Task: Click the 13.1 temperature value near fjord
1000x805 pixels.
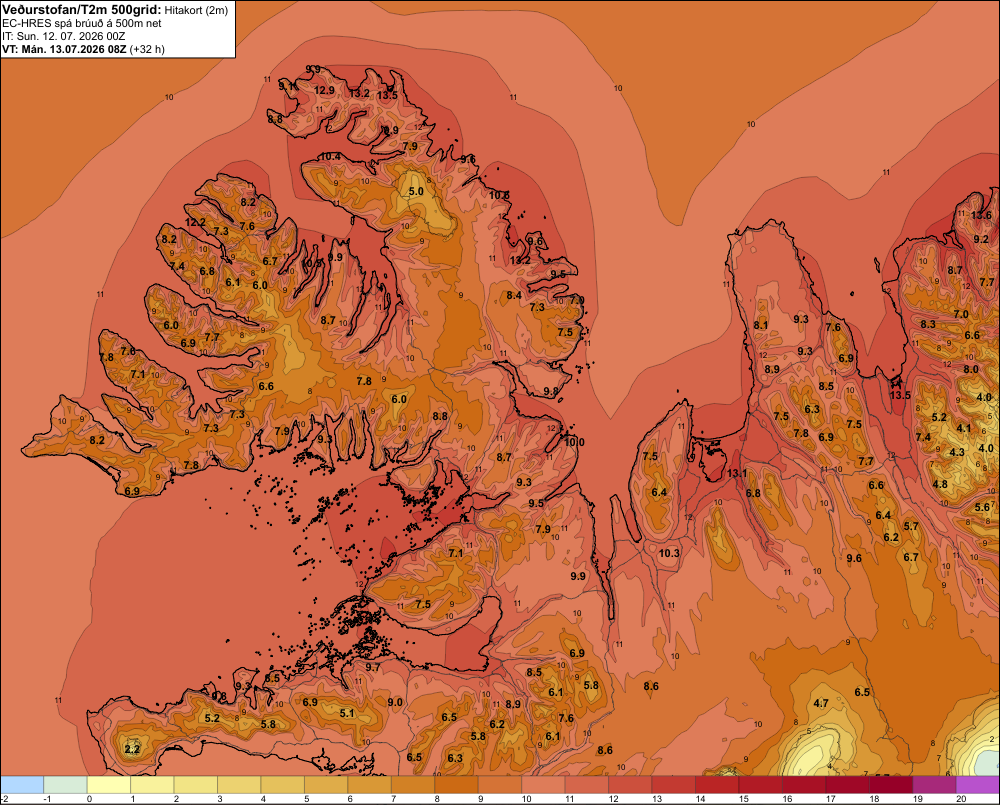Action: [737, 473]
